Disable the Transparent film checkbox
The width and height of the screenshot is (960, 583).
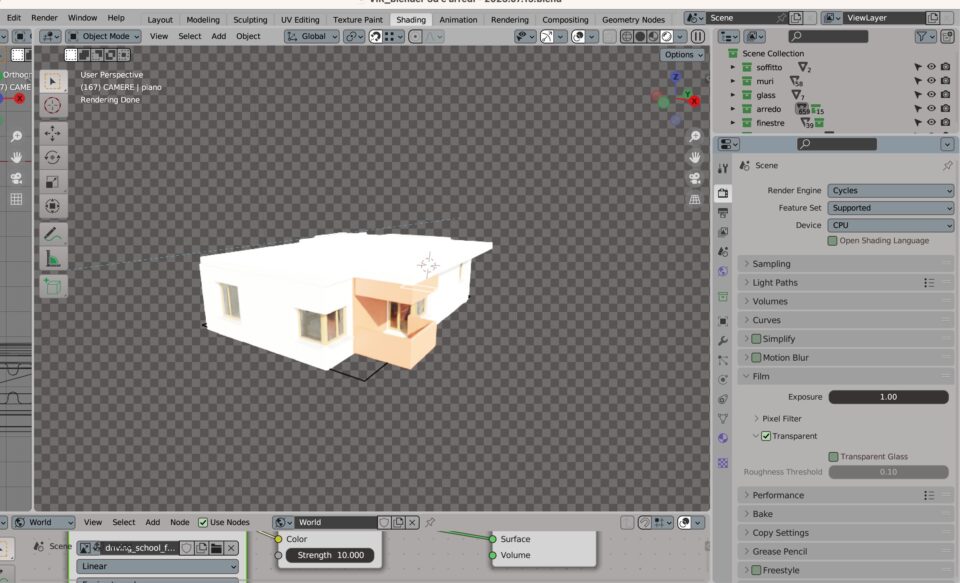(x=766, y=436)
